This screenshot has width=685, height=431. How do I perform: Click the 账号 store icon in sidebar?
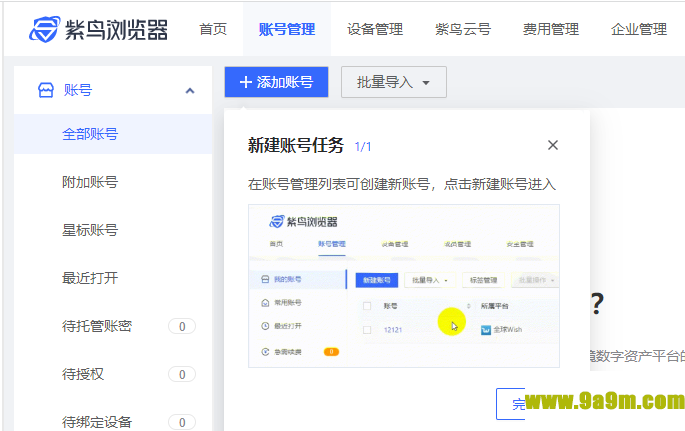(x=46, y=90)
